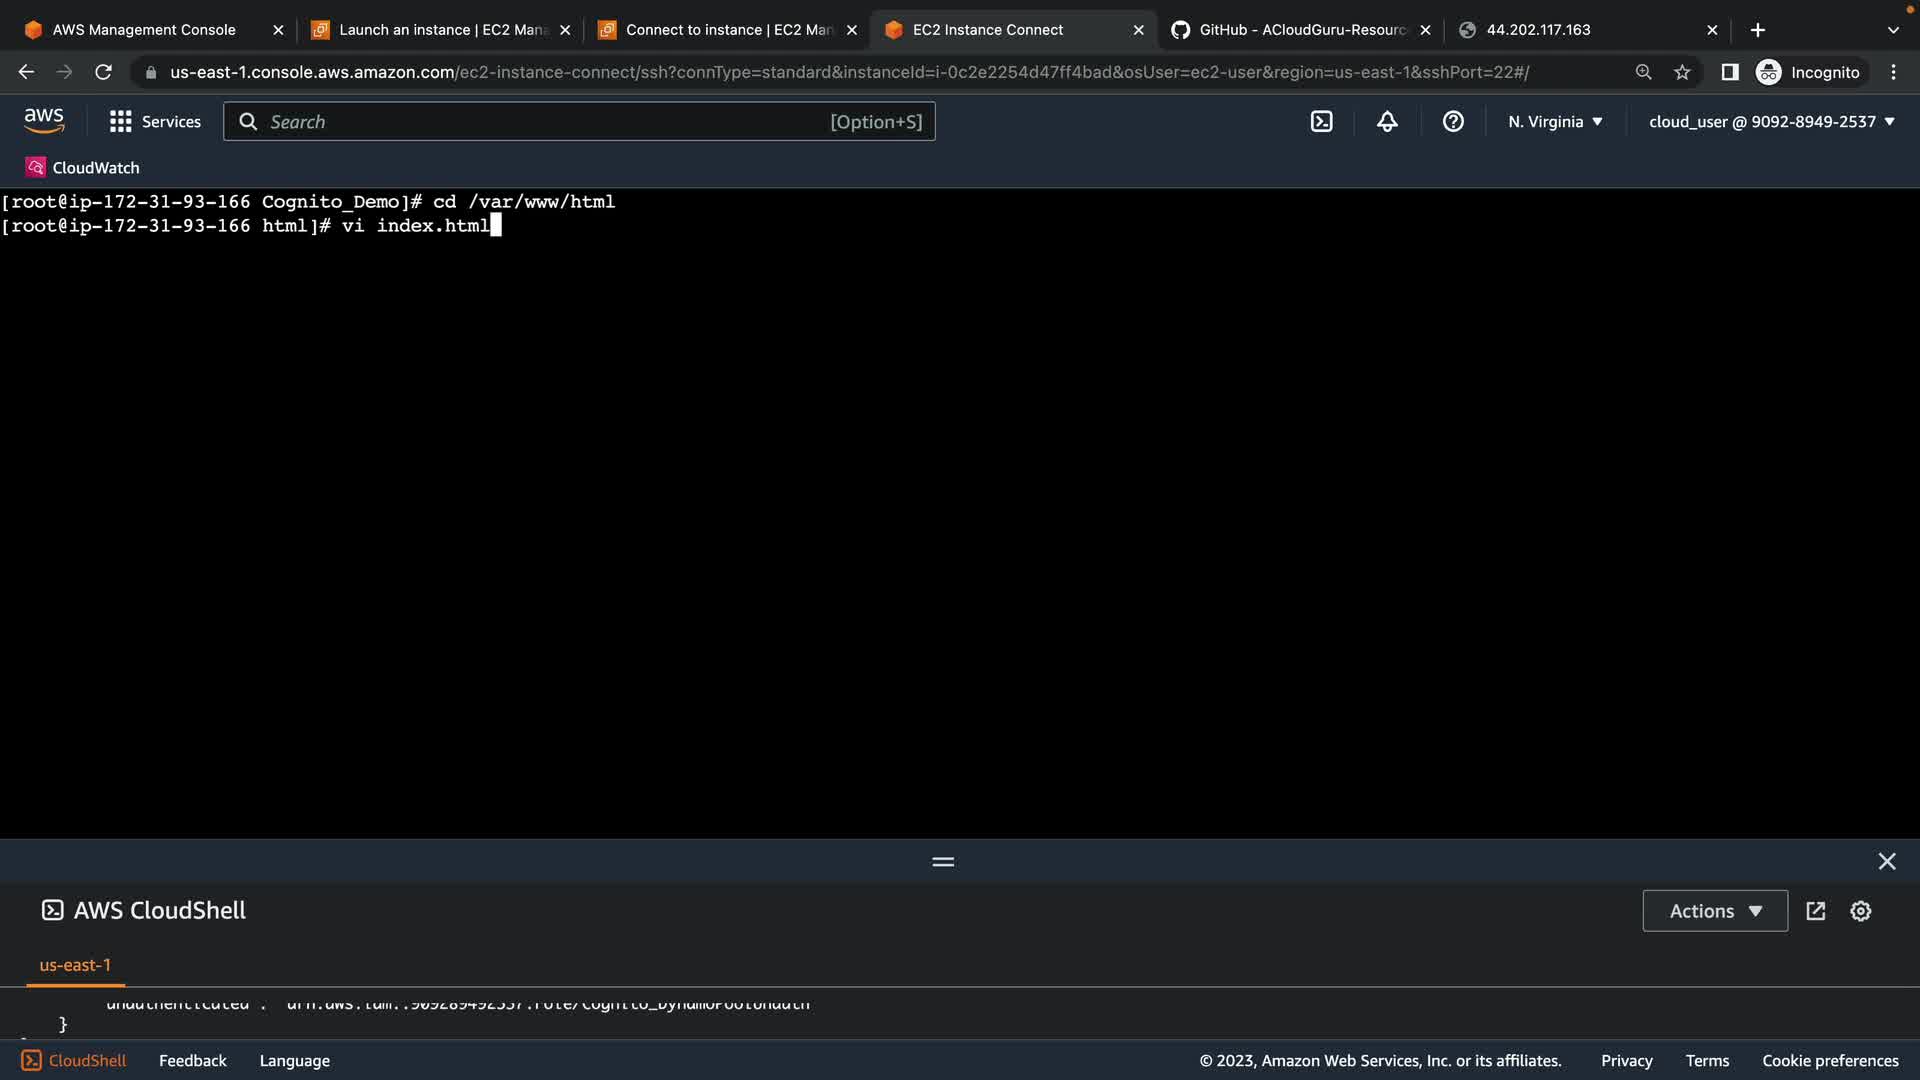The image size is (1920, 1080).
Task: Expand the N. Virginia region dropdown
Action: click(1555, 122)
